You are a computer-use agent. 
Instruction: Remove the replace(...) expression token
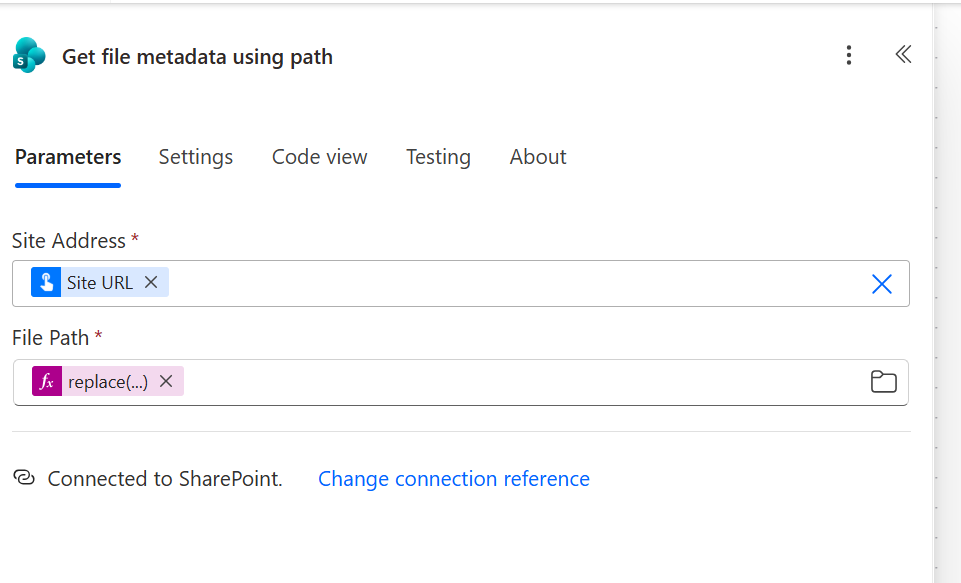coord(165,381)
